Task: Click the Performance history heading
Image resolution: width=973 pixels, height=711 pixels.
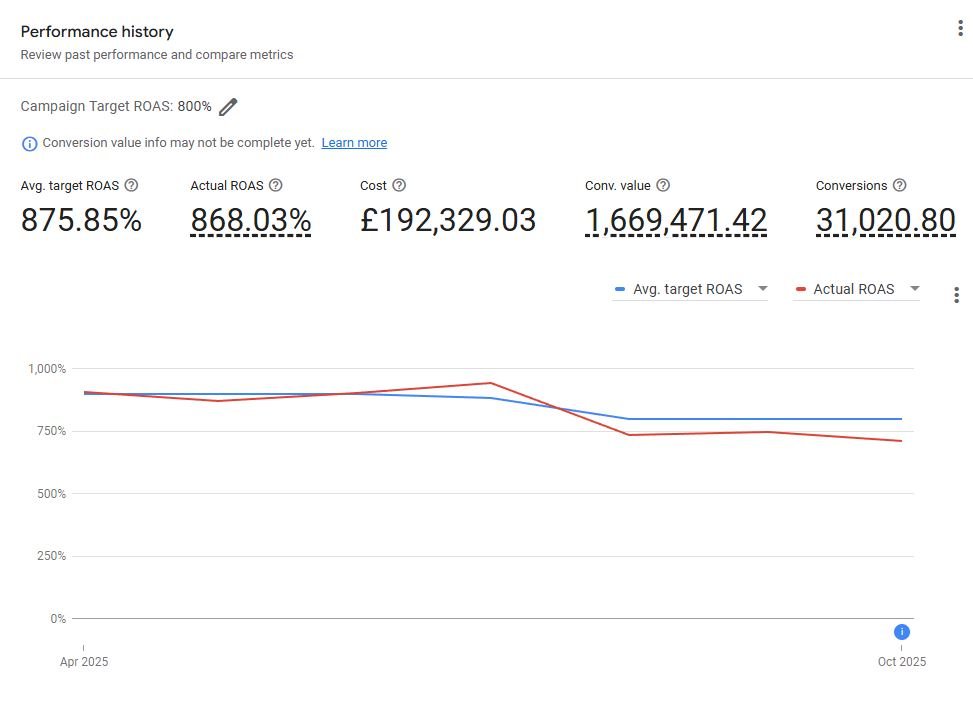Action: 97,32
